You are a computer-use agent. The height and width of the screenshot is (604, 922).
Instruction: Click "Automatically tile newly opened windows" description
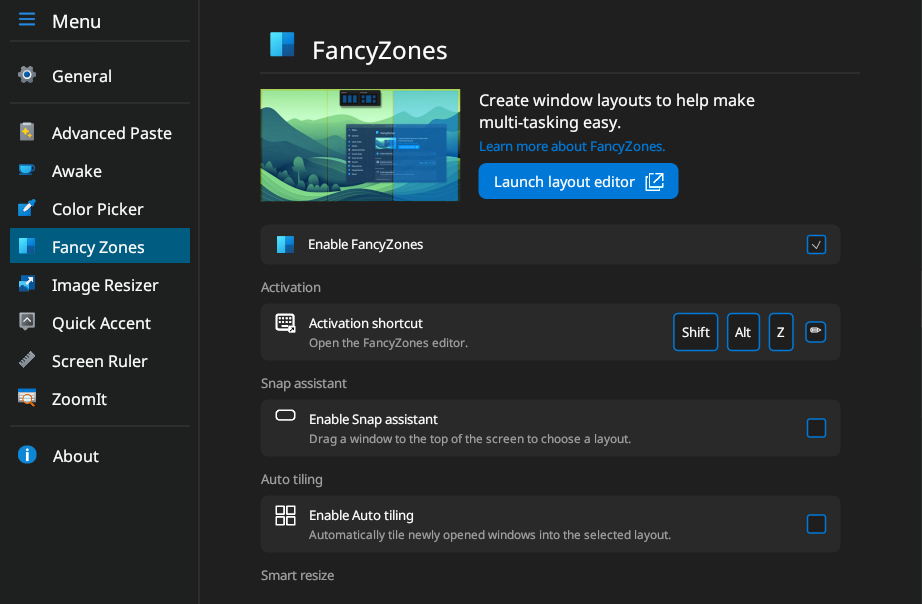[x=490, y=535]
